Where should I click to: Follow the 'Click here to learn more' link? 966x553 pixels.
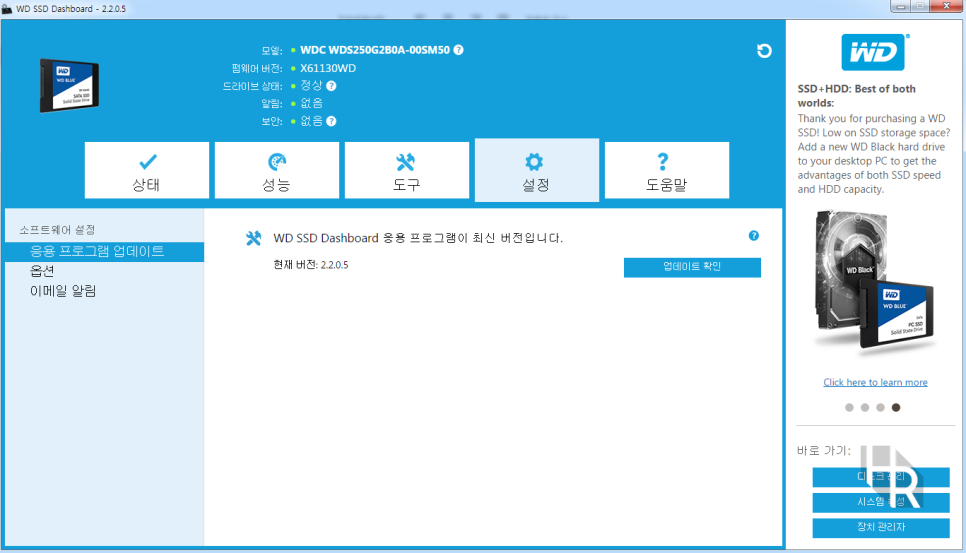875,382
